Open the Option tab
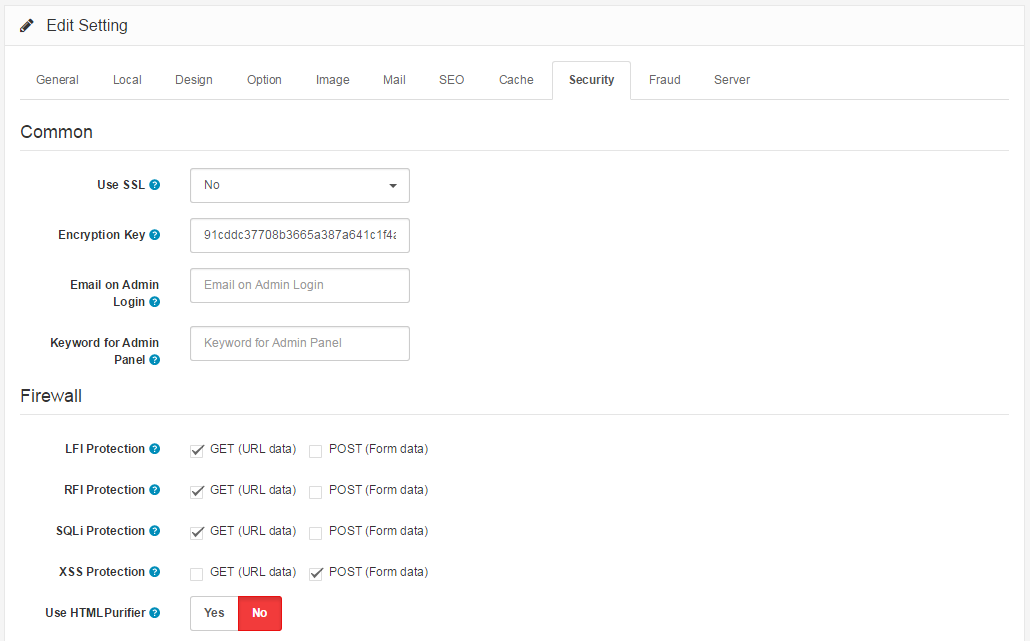Viewport: 1030px width, 641px height. coord(264,80)
